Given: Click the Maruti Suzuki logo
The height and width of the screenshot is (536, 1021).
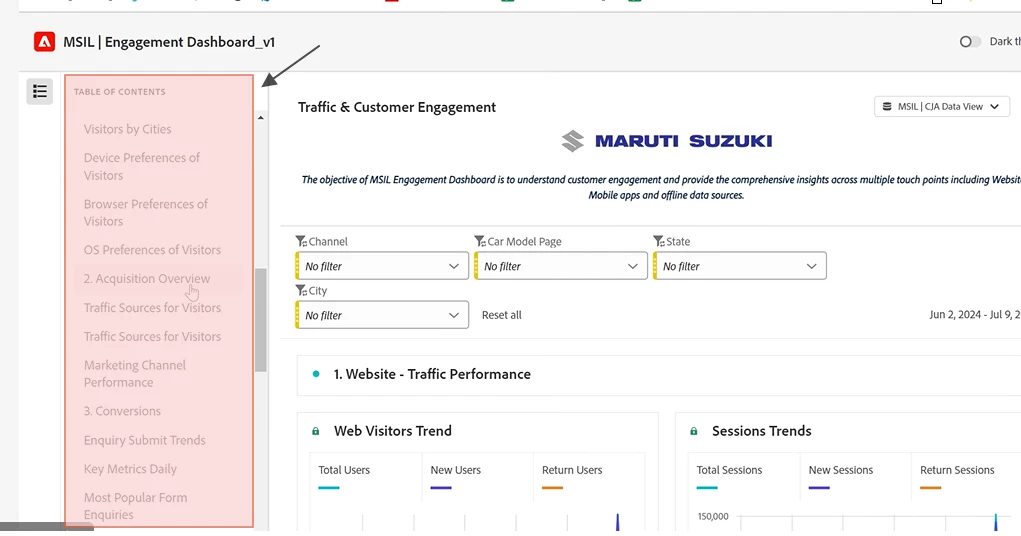Looking at the screenshot, I should coord(667,141).
